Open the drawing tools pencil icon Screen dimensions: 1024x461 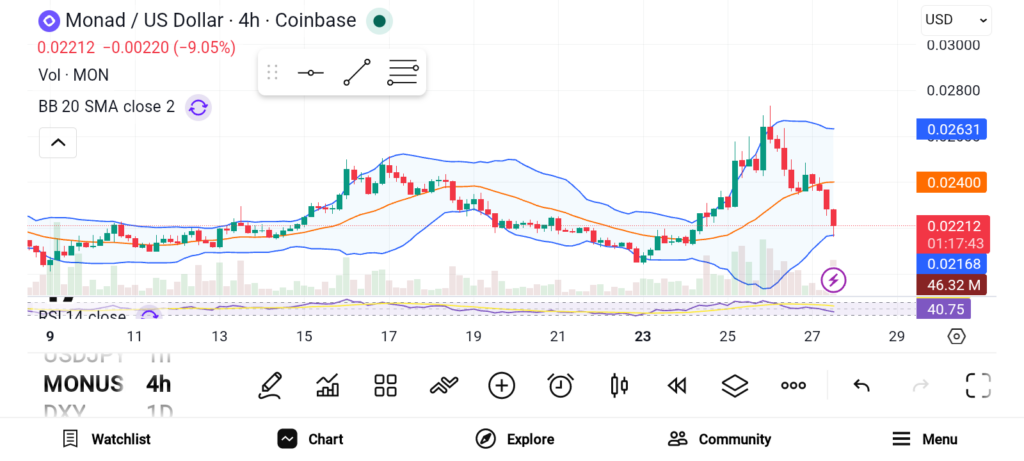269,385
